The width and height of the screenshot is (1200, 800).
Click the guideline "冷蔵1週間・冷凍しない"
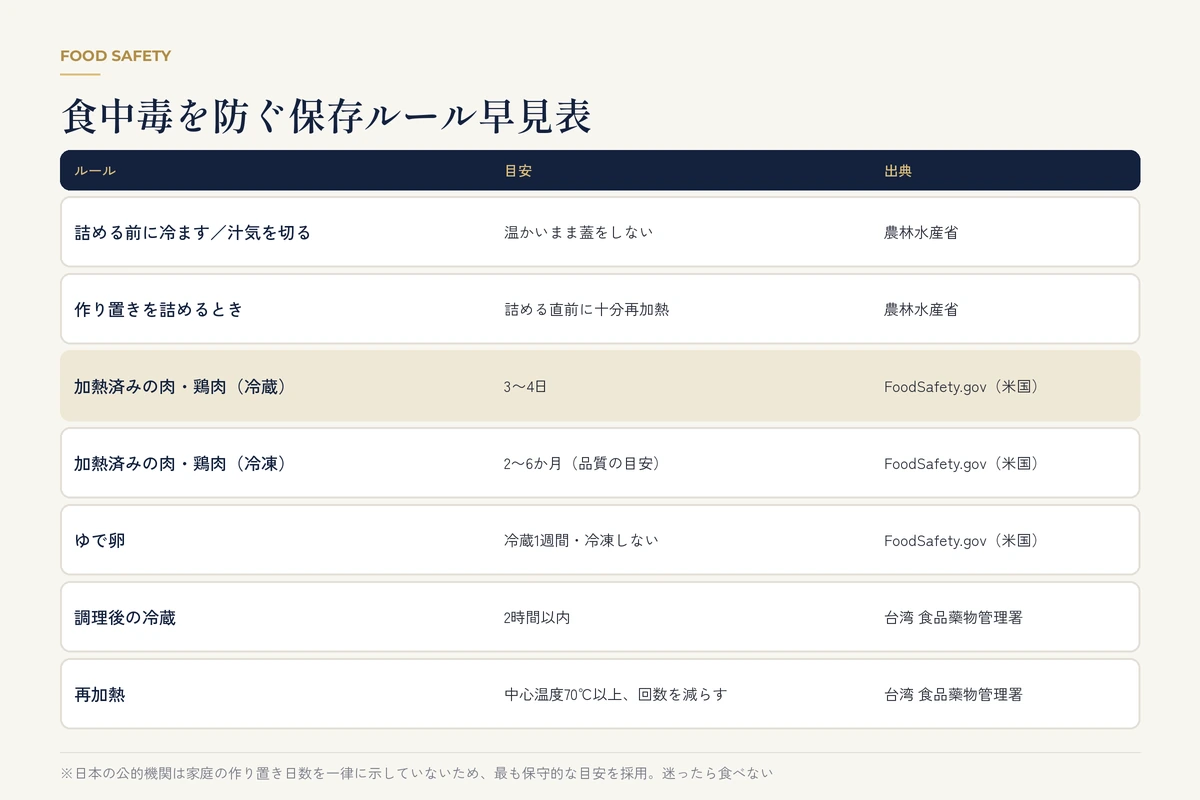click(581, 540)
